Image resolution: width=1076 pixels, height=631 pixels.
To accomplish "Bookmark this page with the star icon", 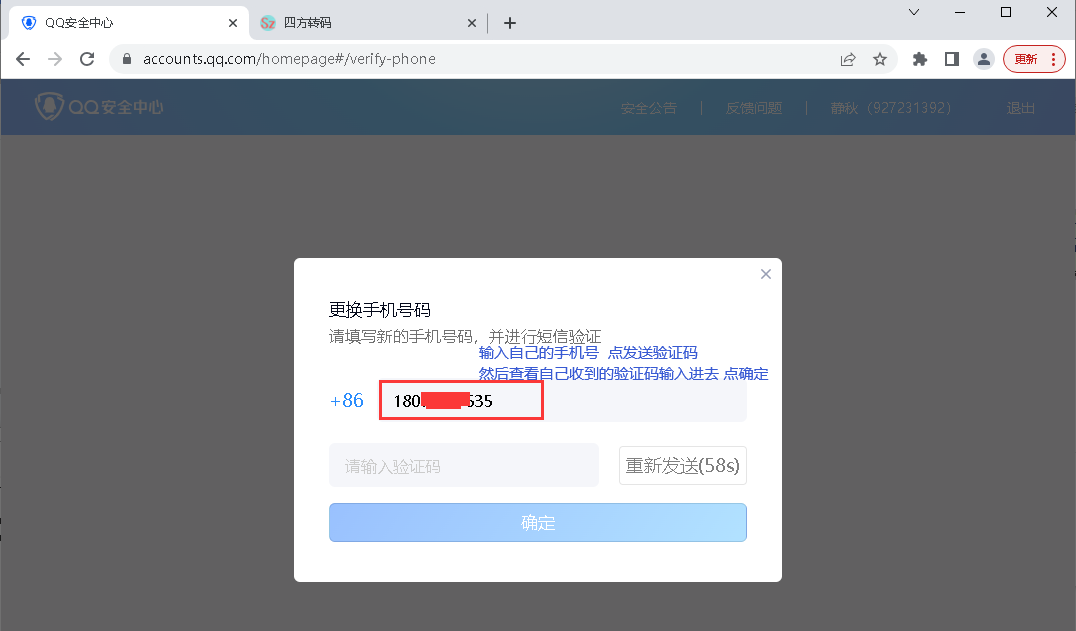I will point(880,59).
